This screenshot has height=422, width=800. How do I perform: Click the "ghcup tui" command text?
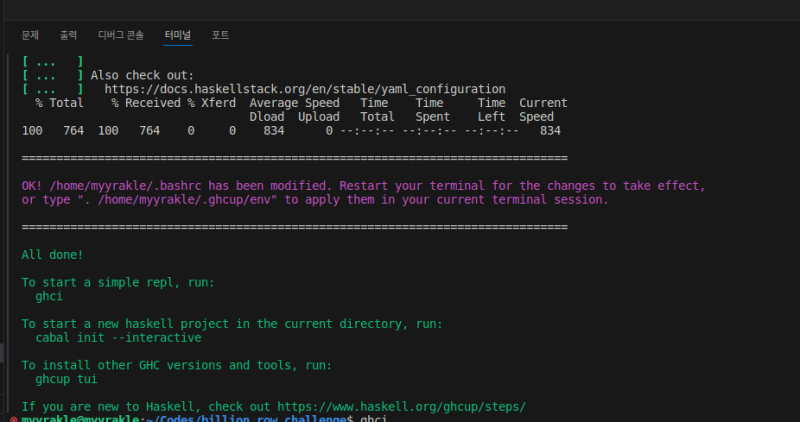tap(67, 380)
